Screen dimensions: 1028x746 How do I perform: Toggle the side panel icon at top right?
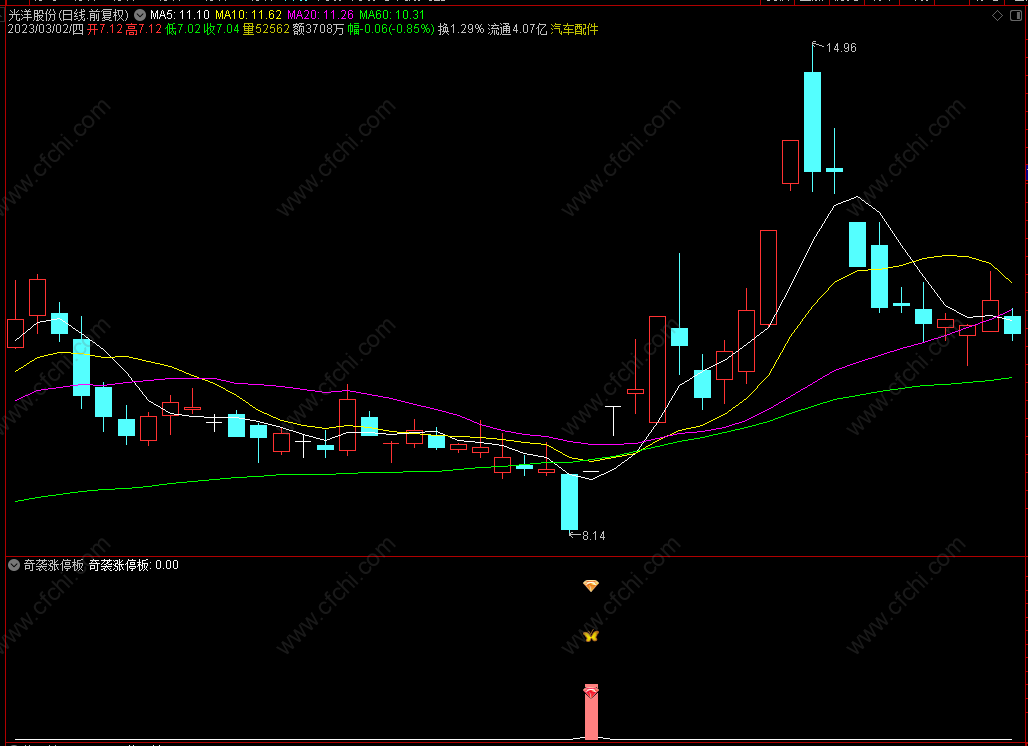(x=1018, y=16)
